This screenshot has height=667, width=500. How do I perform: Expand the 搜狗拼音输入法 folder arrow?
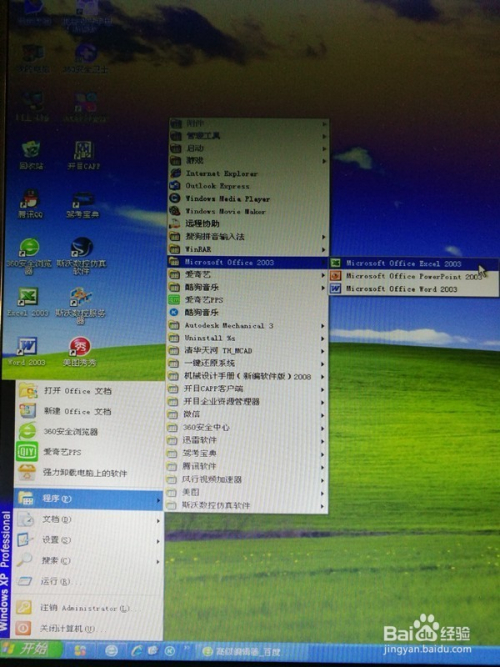(x=324, y=237)
